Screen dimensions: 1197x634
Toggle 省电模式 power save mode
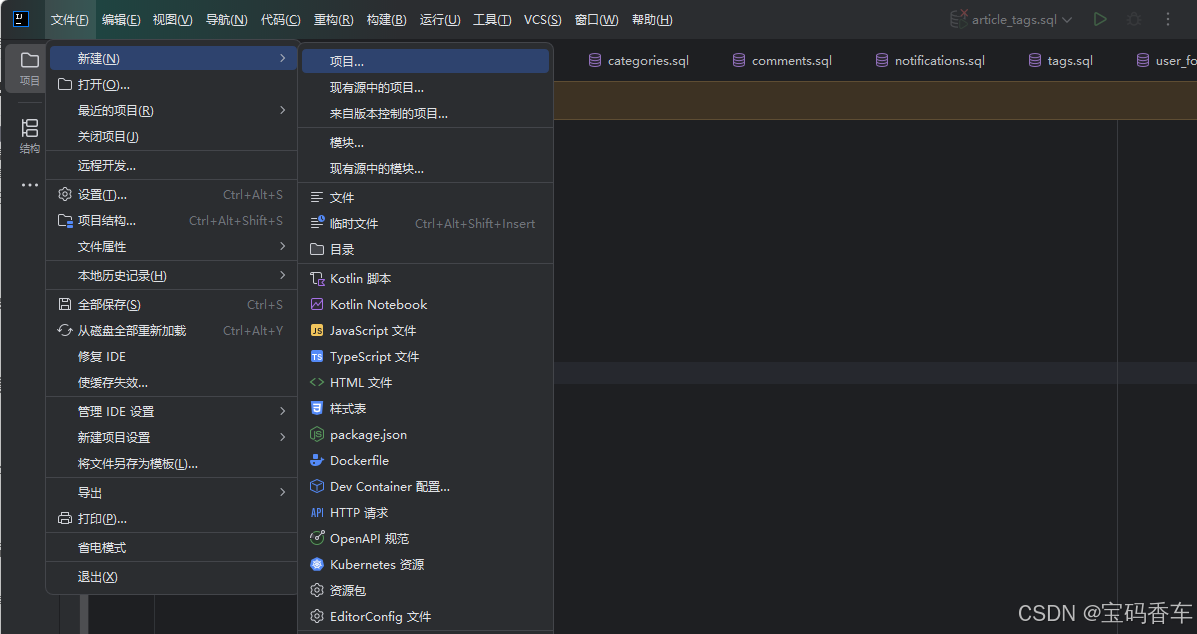coord(102,548)
